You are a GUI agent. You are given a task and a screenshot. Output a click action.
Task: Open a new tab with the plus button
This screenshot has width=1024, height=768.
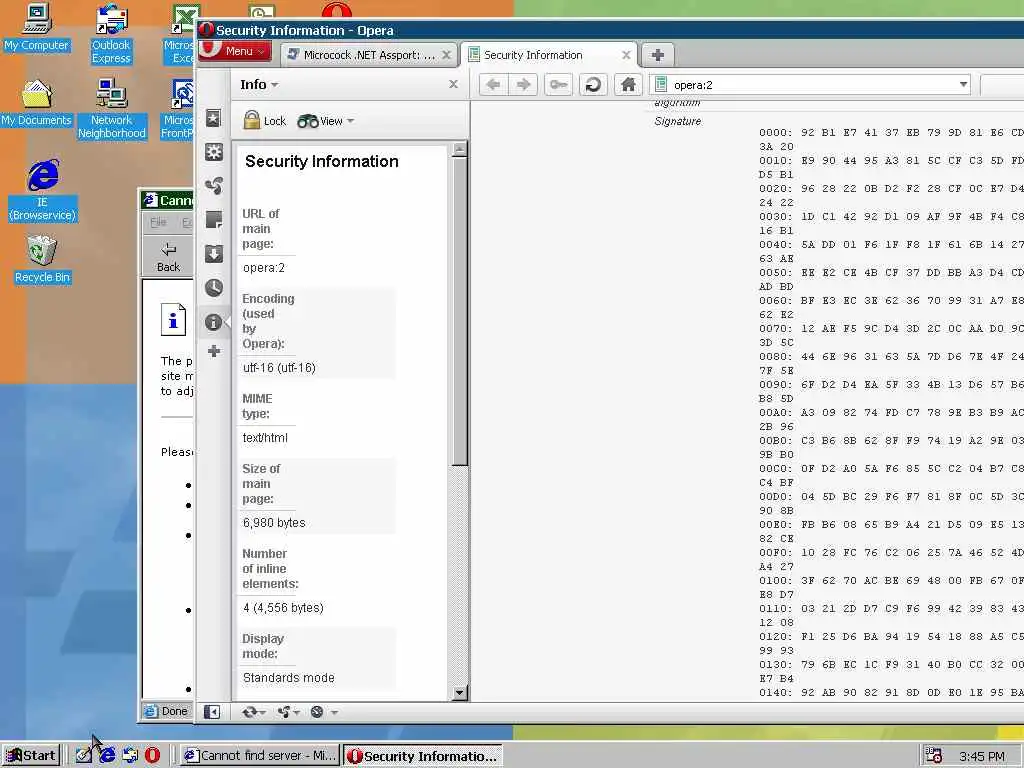click(658, 55)
